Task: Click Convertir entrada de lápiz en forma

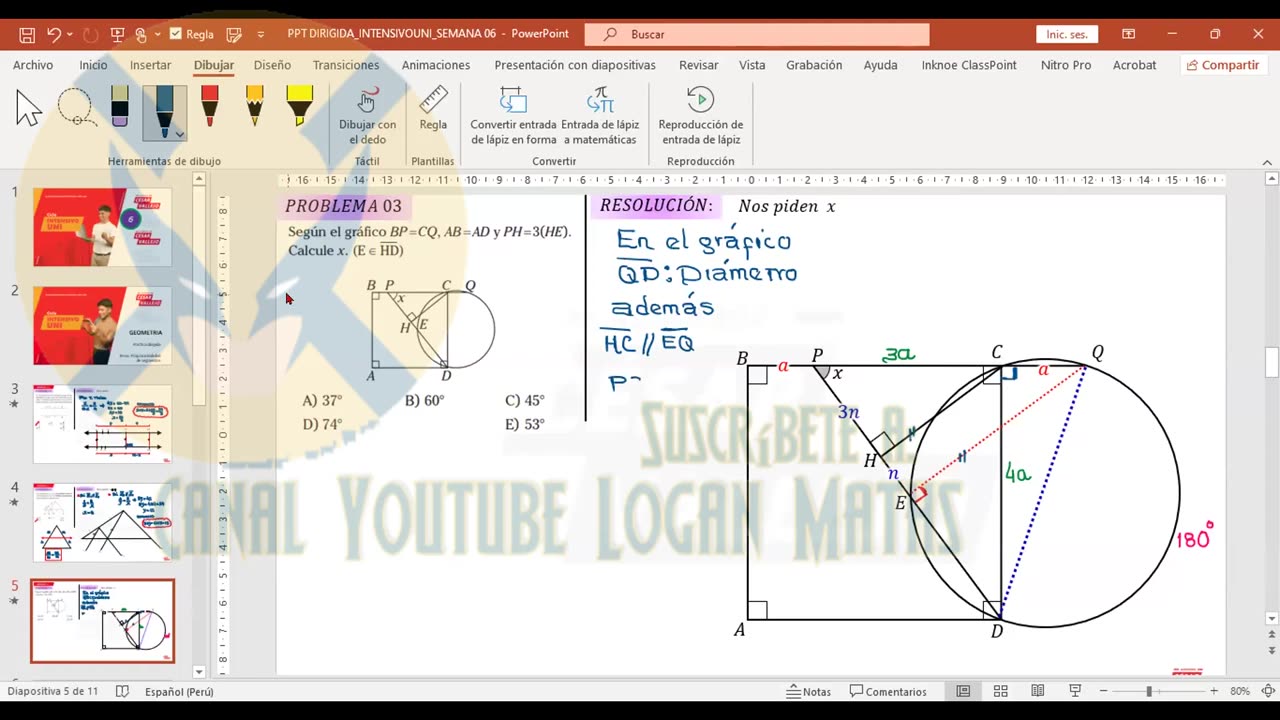Action: coord(513,116)
